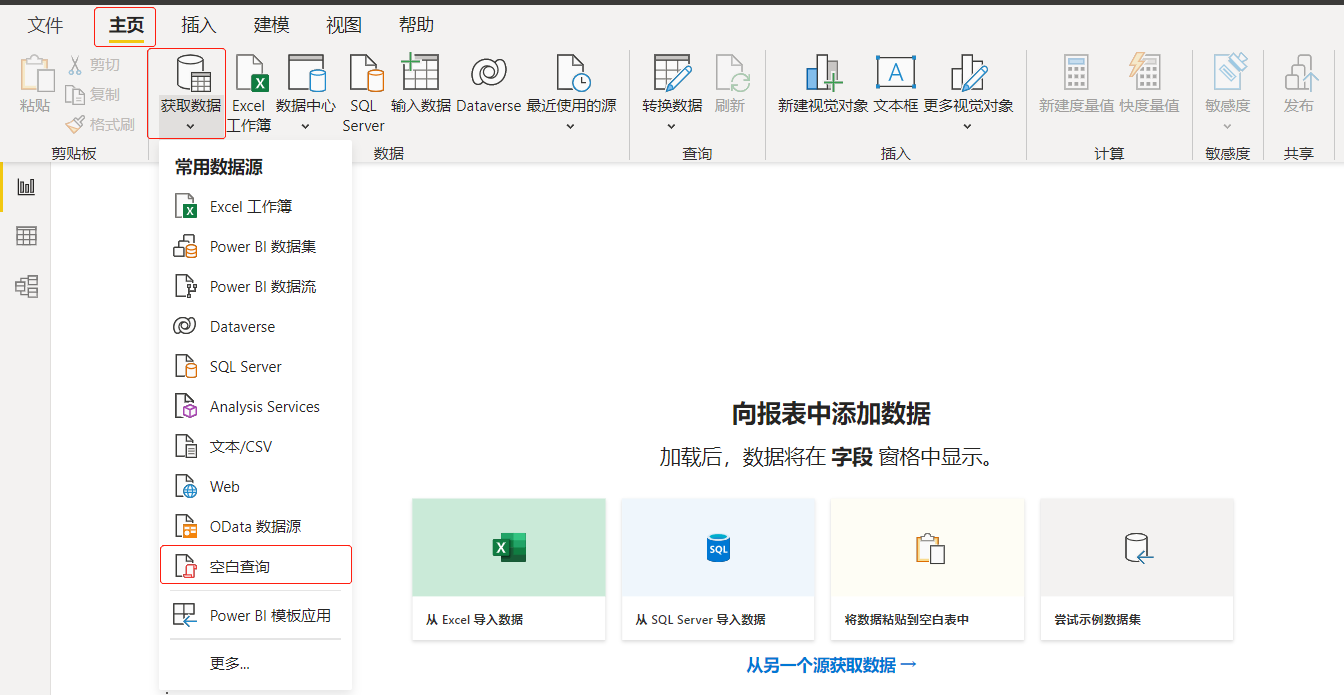1344x695 pixels.
Task: Expand the 更多视觉对象 dropdown arrow
Action: [967, 126]
